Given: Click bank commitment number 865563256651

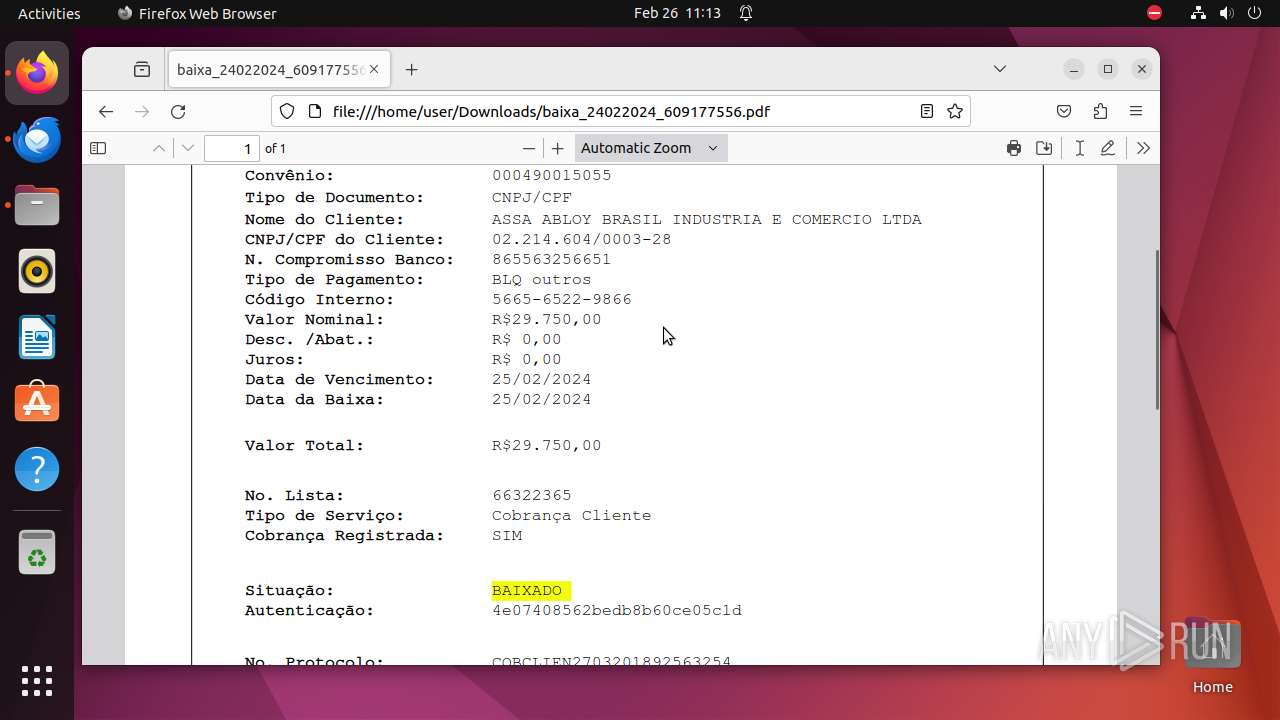Looking at the screenshot, I should [x=551, y=259].
